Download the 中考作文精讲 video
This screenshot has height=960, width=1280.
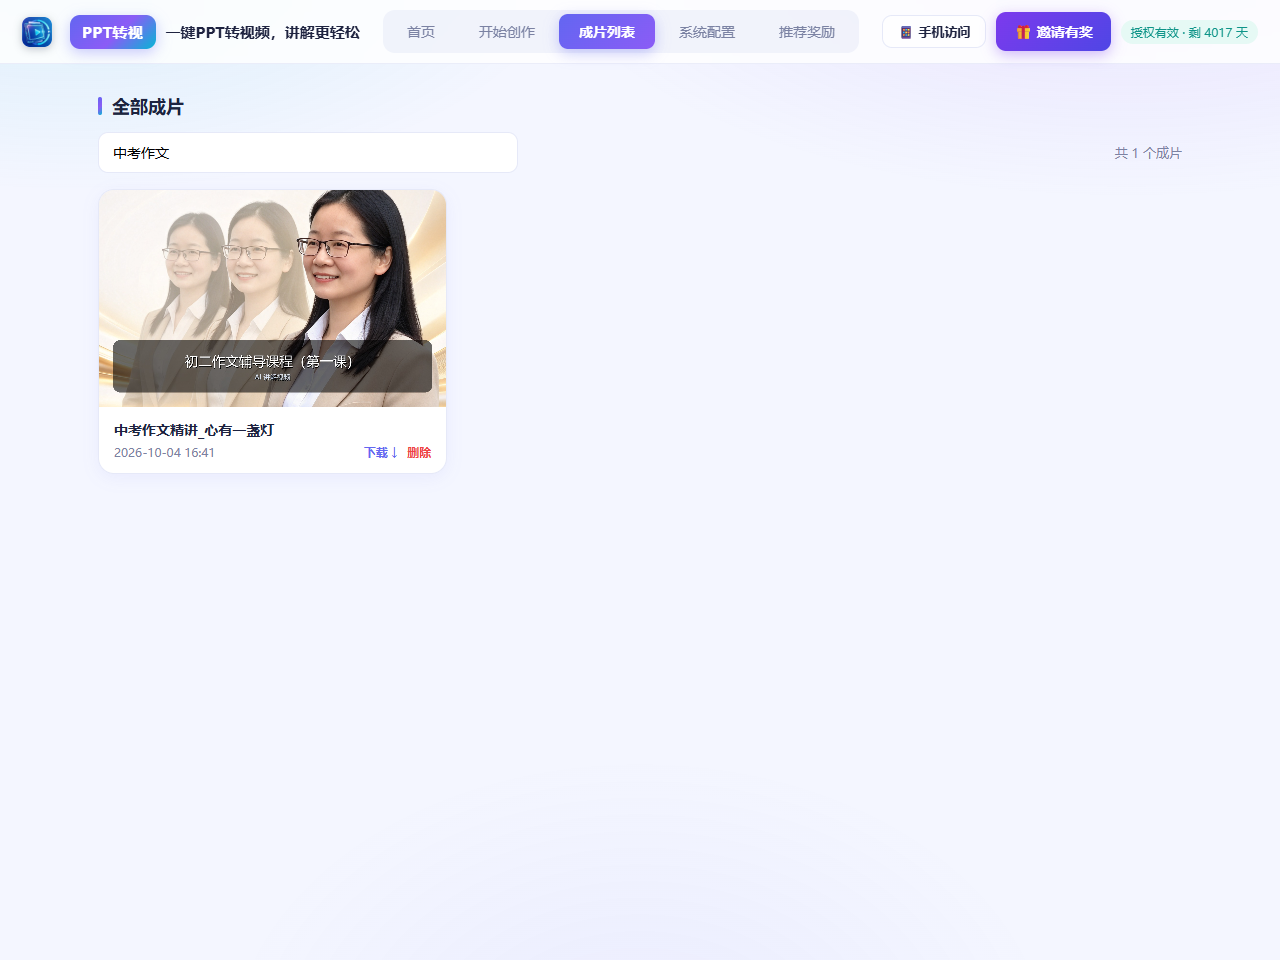click(x=381, y=453)
